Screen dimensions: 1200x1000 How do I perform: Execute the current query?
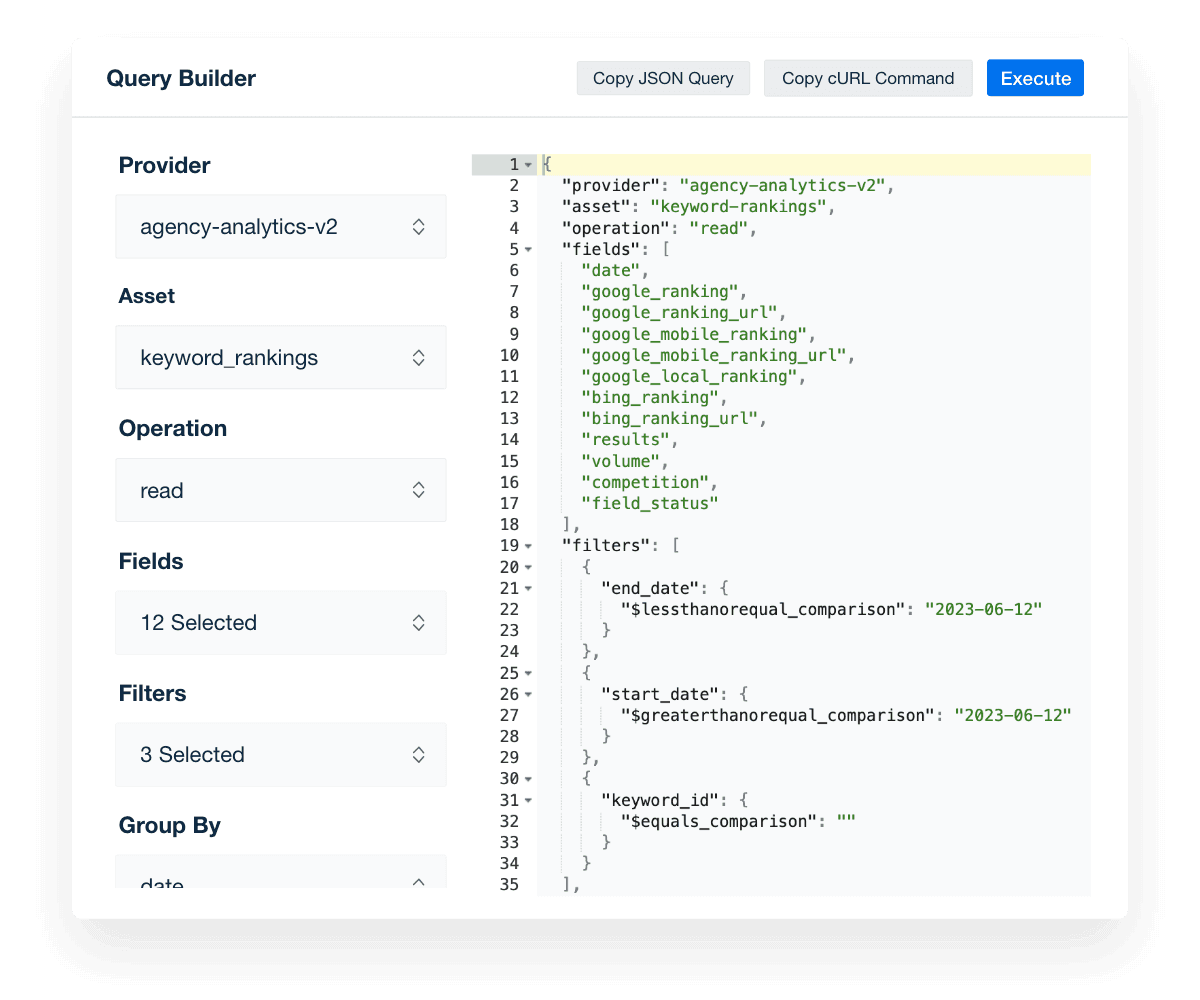click(1035, 78)
